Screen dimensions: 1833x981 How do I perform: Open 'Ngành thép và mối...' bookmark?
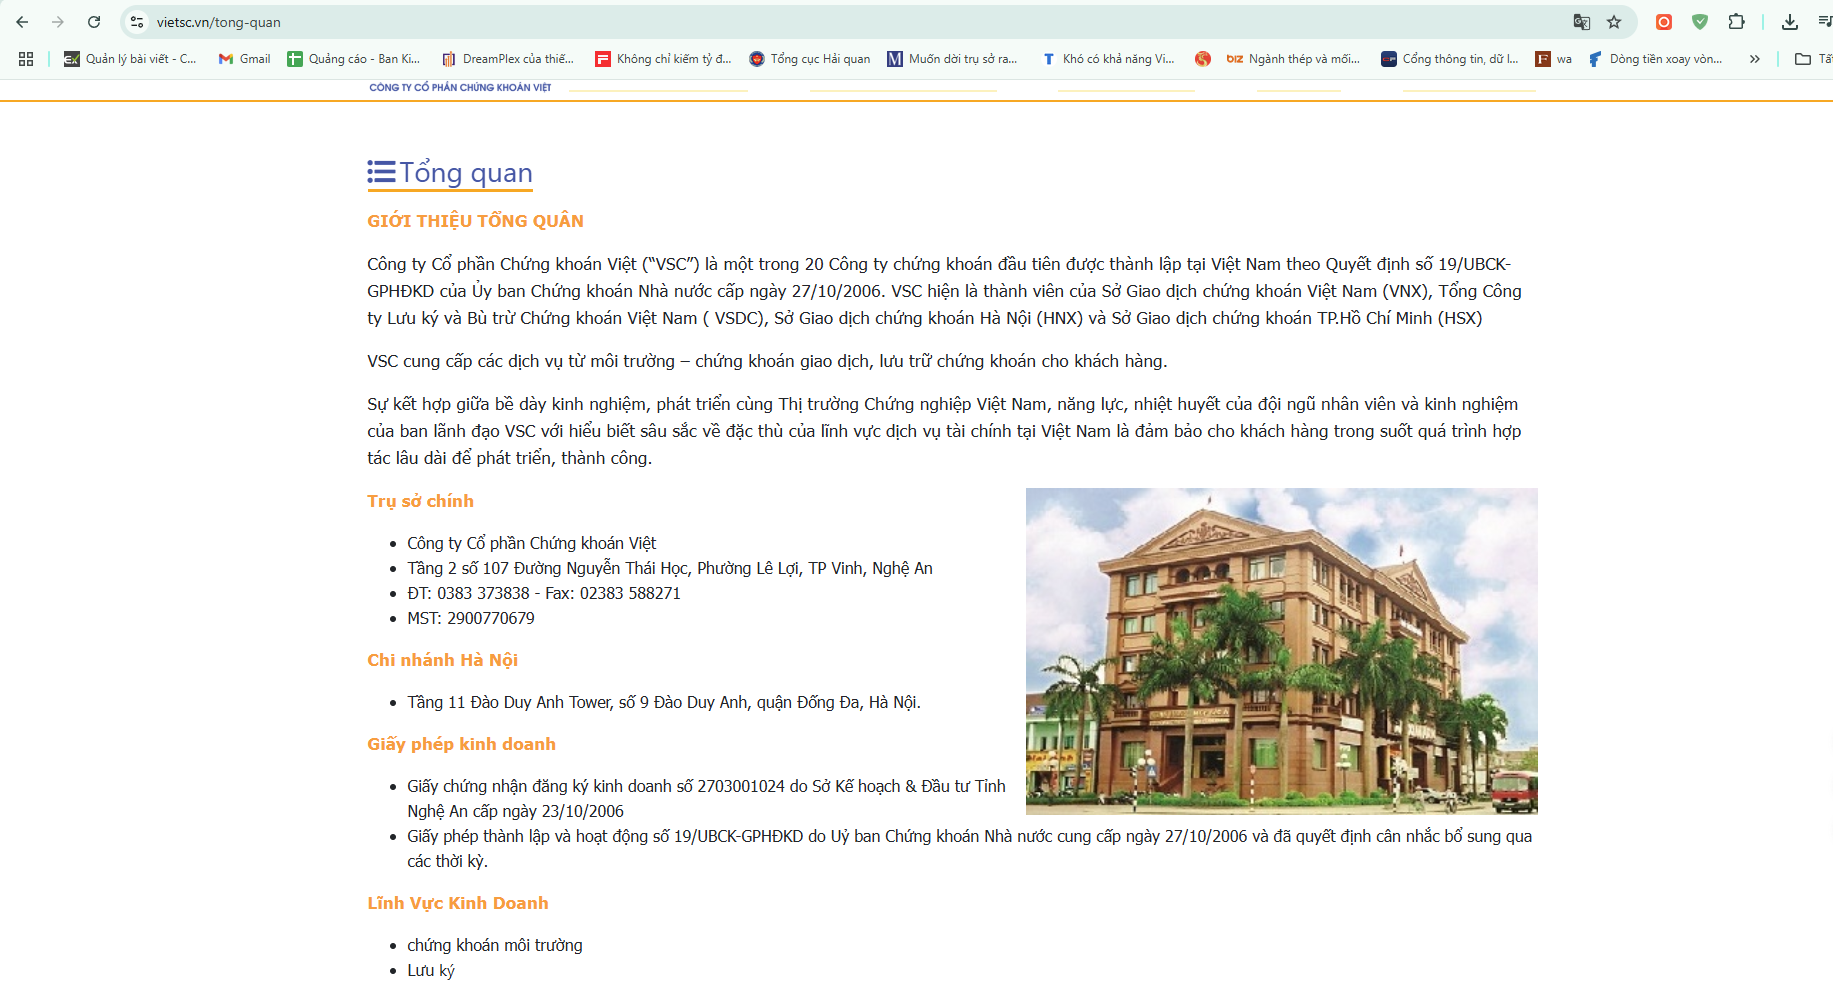tap(1293, 59)
